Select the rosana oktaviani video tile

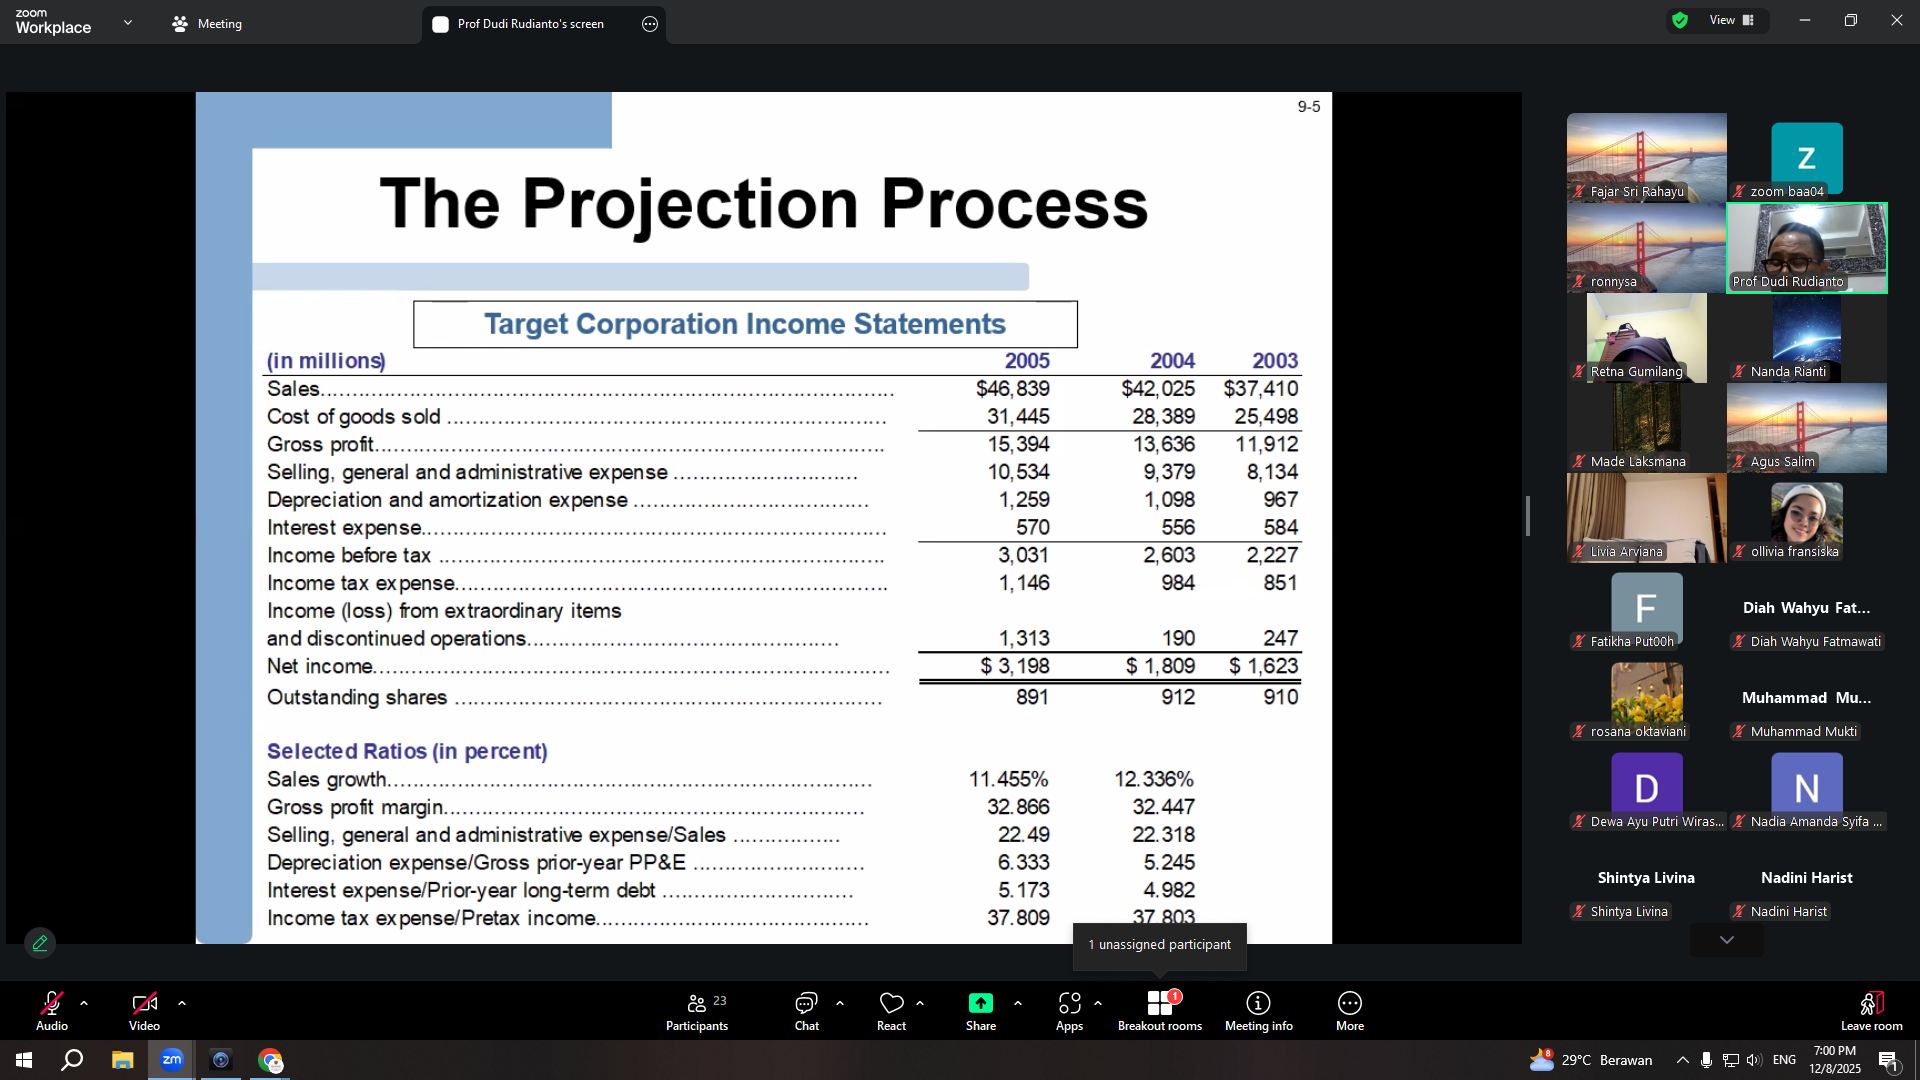tap(1647, 698)
